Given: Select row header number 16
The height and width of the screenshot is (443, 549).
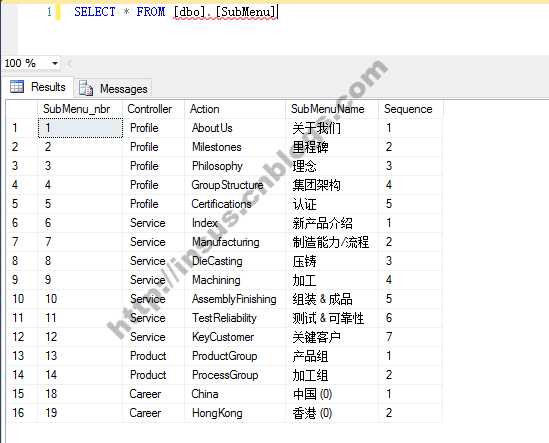Looking at the screenshot, I should tap(22, 413).
